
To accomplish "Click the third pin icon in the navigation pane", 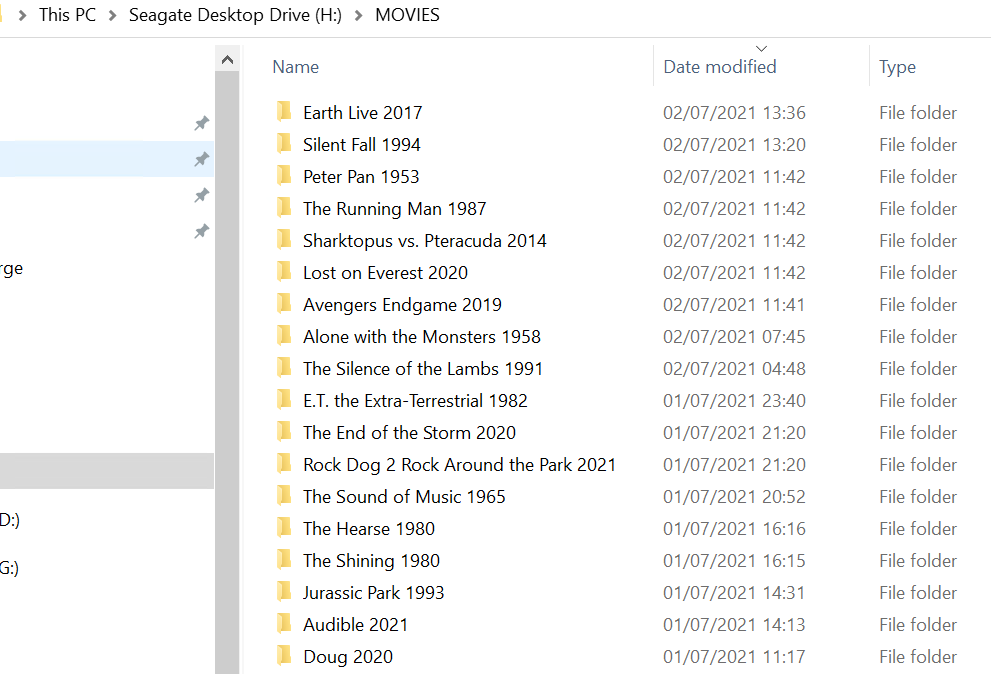I will point(201,195).
